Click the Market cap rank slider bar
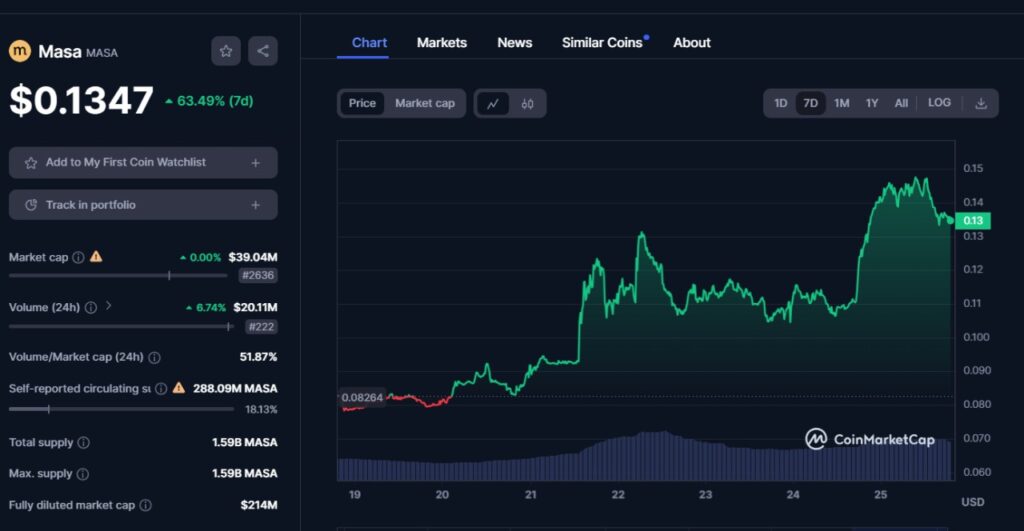 (118, 276)
